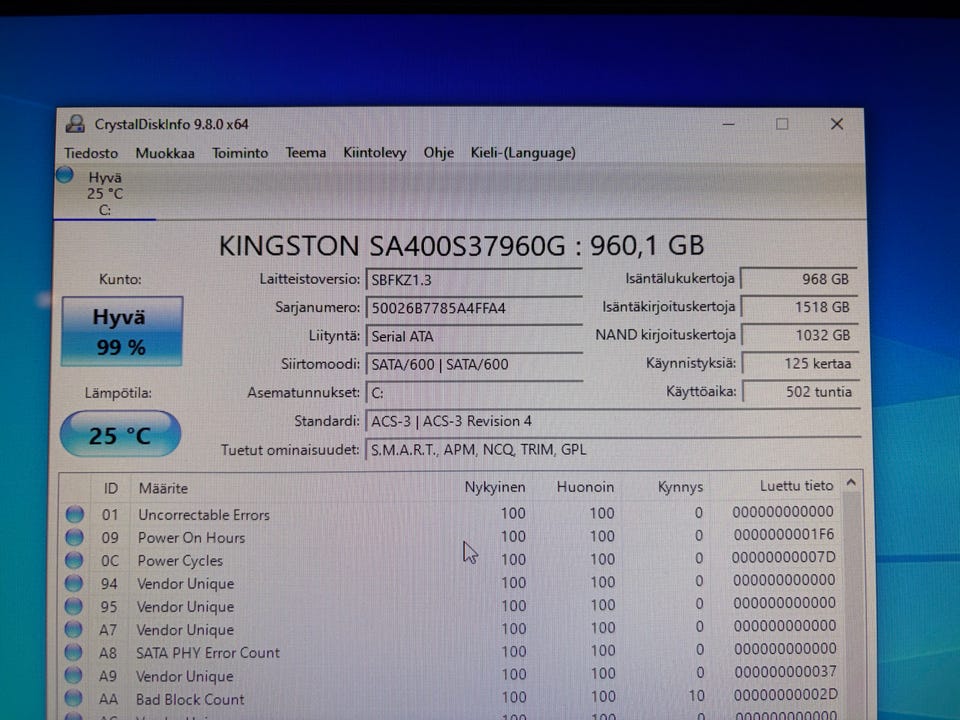Close the CrystalDiskInfo window

[x=837, y=124]
